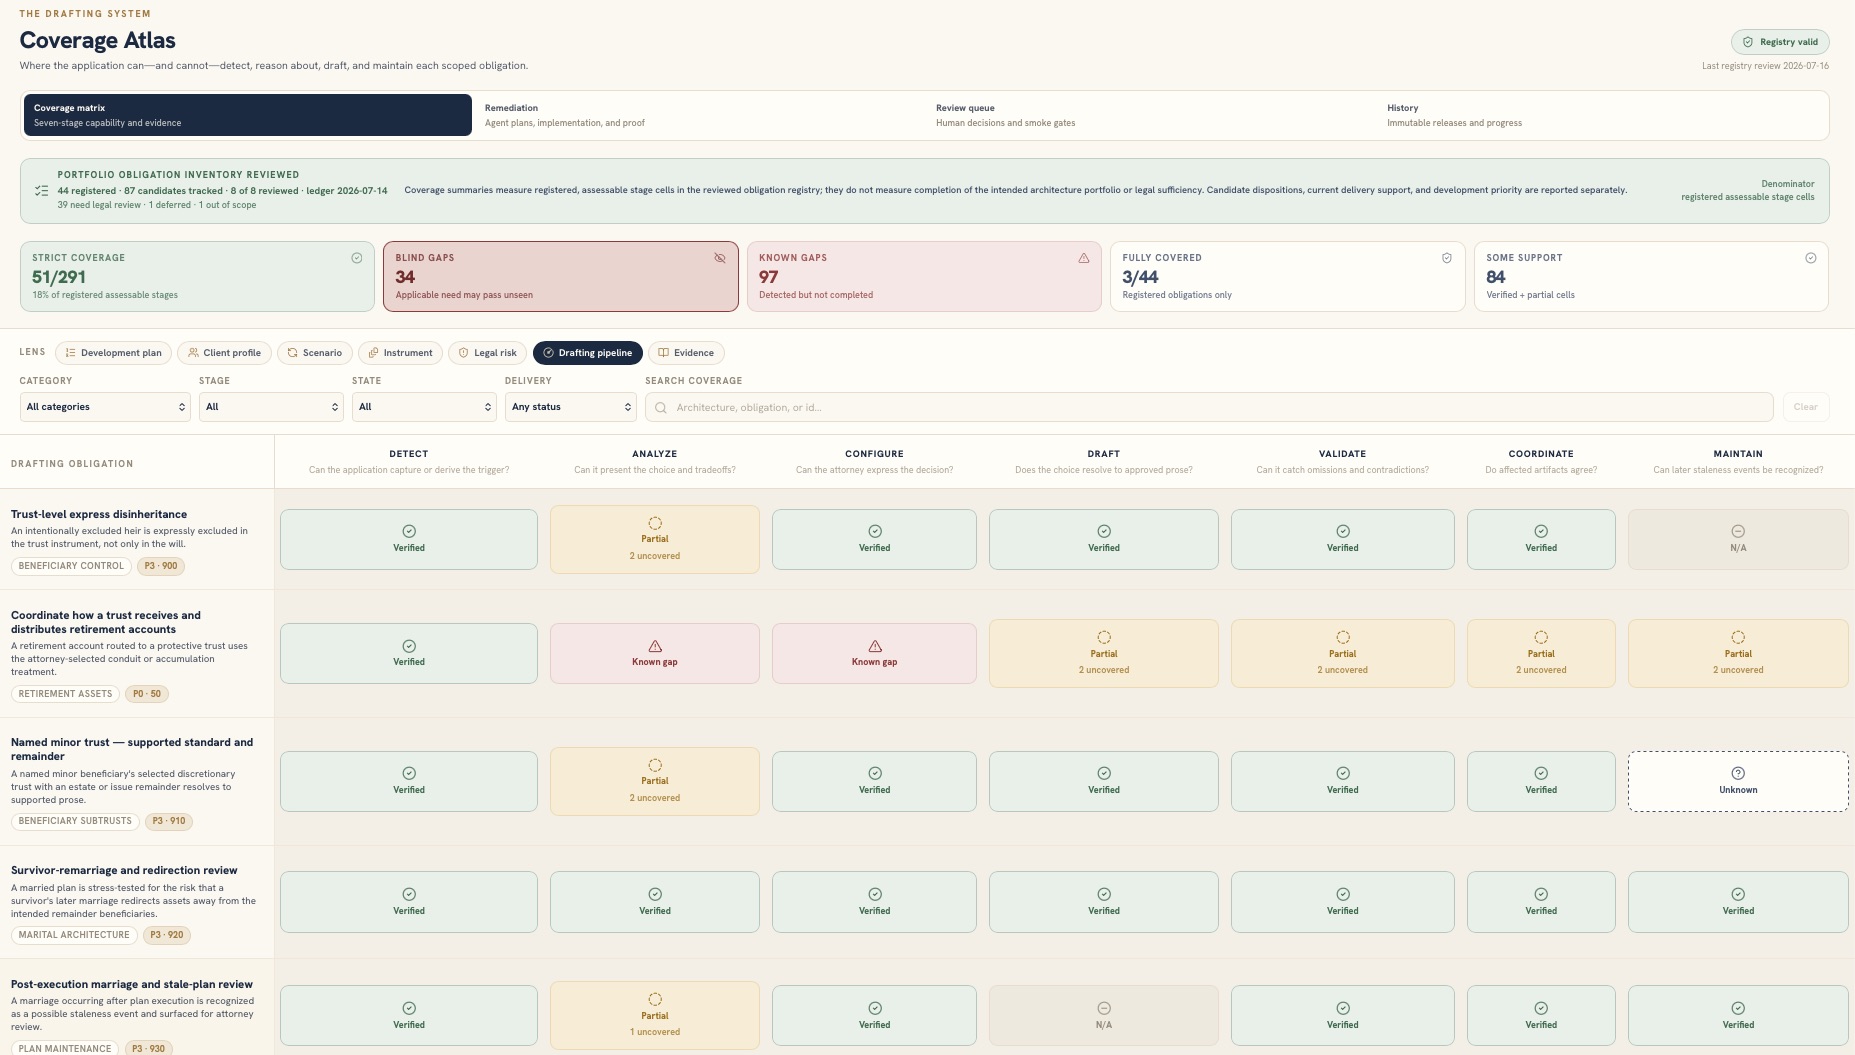Open retirement accounts Maintain Partial cell

[x=1738, y=653]
